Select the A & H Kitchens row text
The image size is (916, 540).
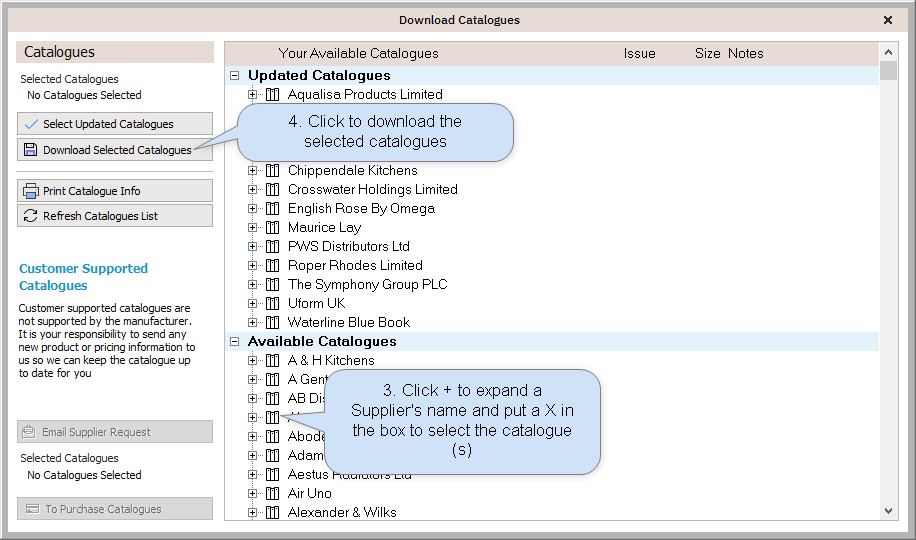pos(331,361)
